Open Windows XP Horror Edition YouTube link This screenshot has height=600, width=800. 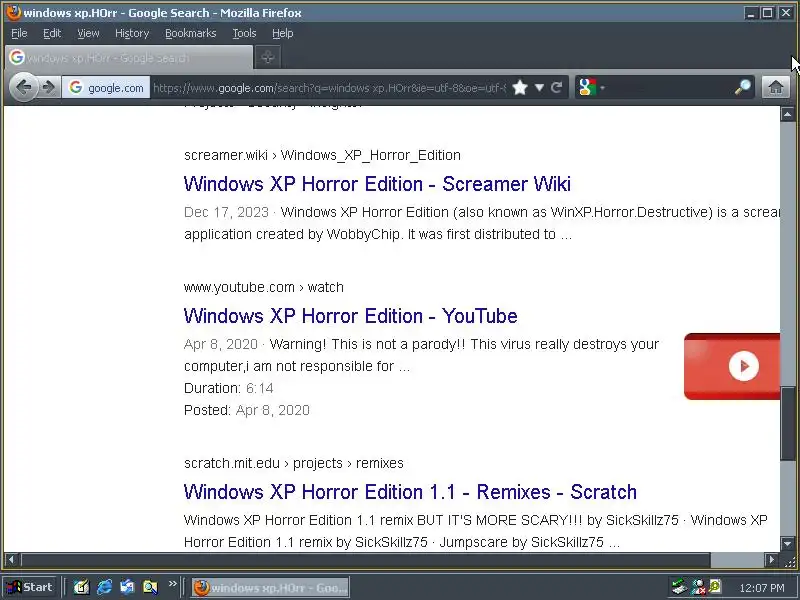pos(351,316)
